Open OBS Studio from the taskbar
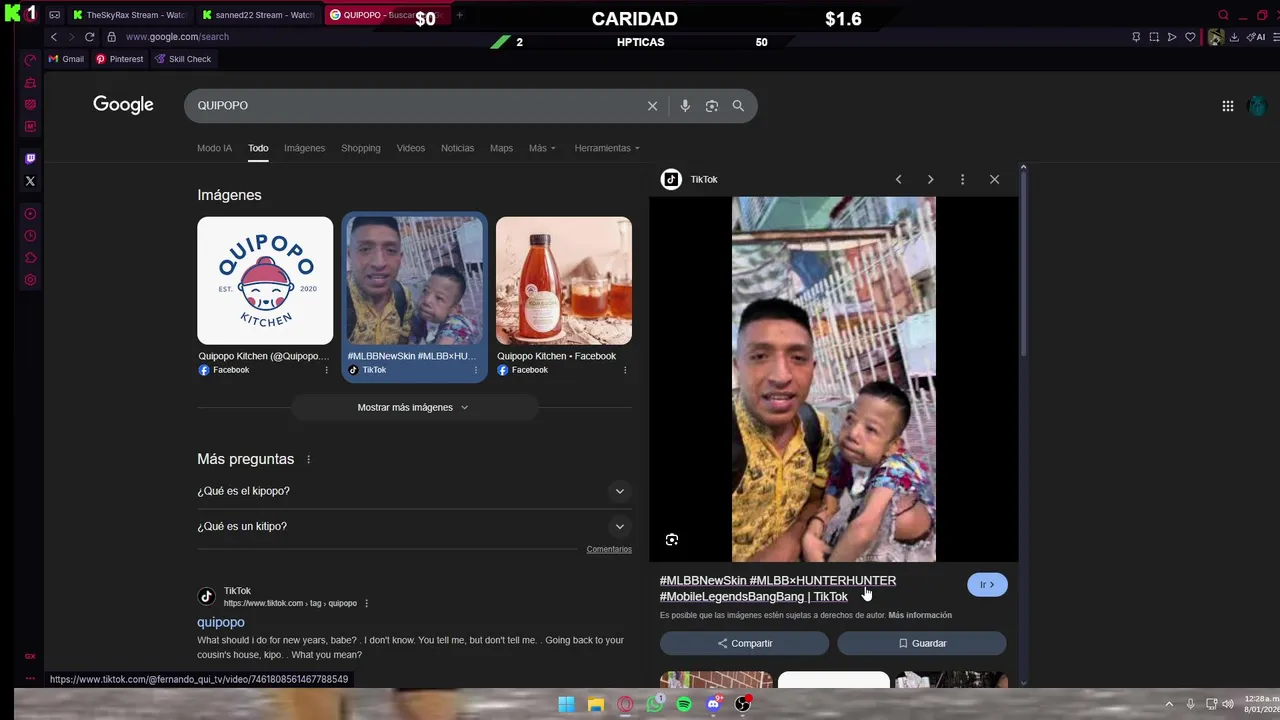Viewport: 1280px width, 720px height. pyautogui.click(x=743, y=704)
